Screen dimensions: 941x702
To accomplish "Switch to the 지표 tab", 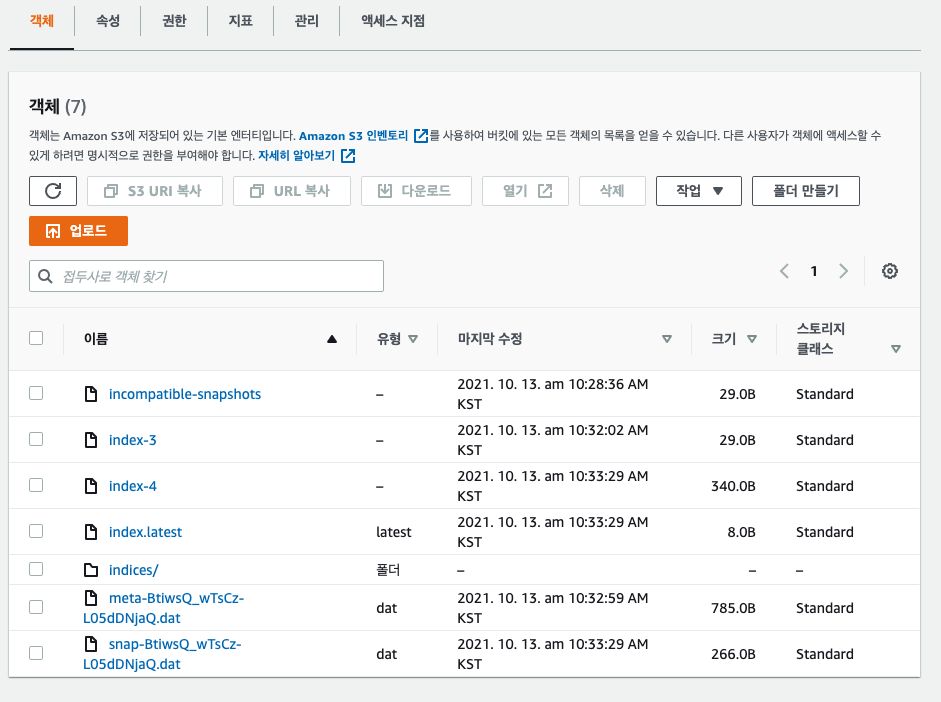I will (240, 21).
